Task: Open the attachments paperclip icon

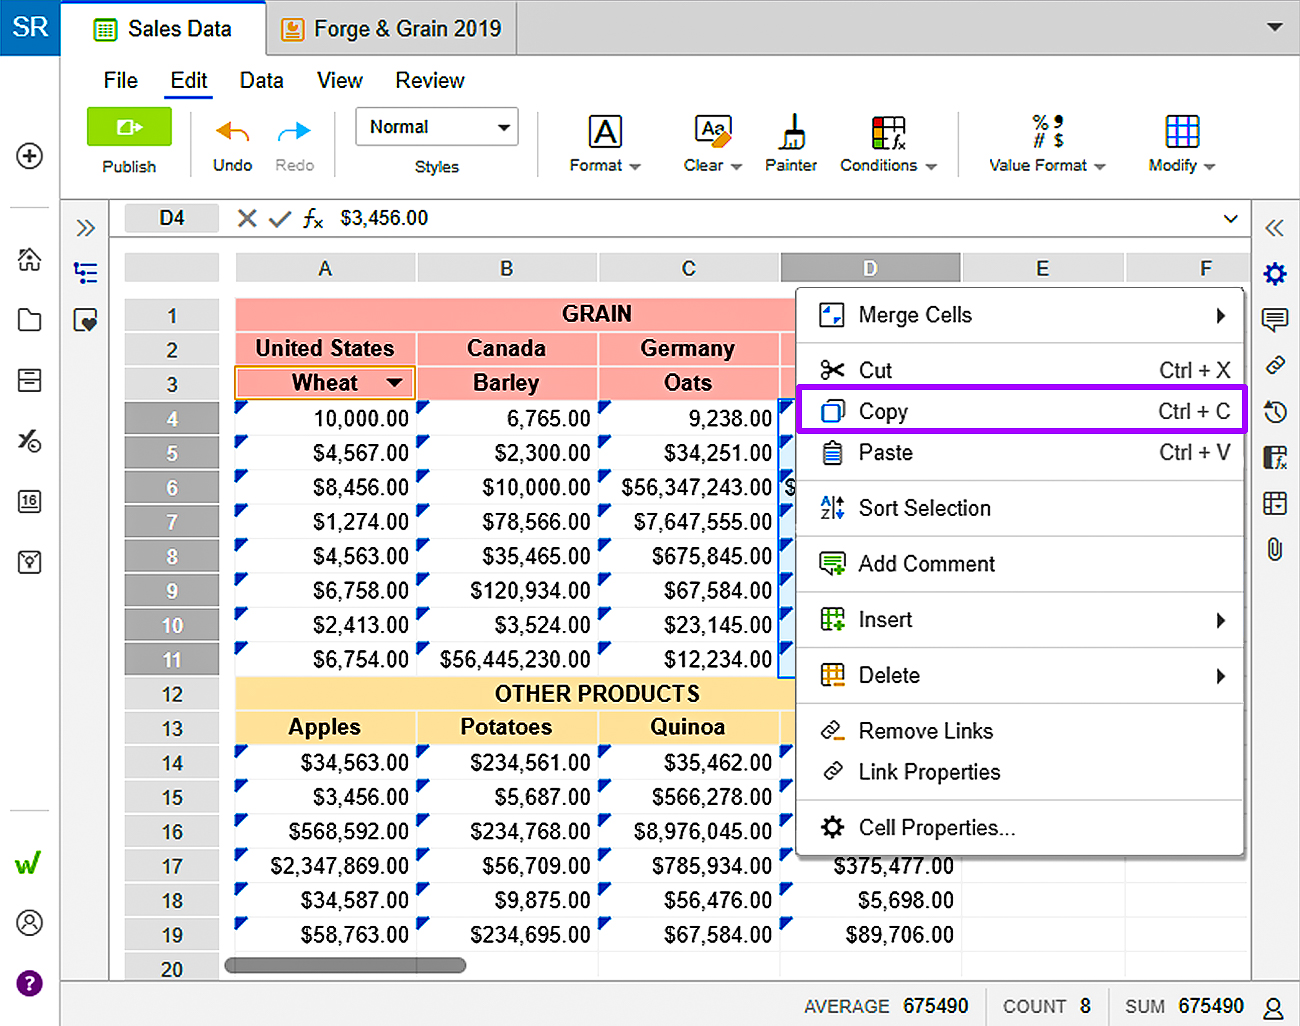Action: 1275,549
